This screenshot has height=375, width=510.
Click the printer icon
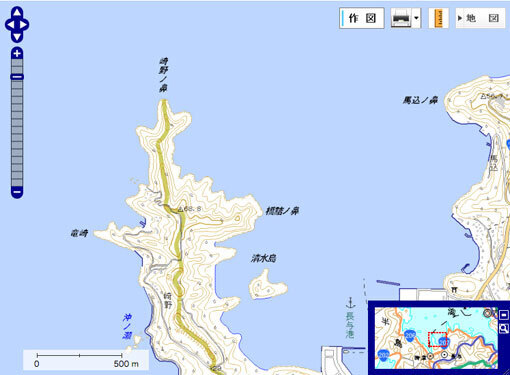402,18
